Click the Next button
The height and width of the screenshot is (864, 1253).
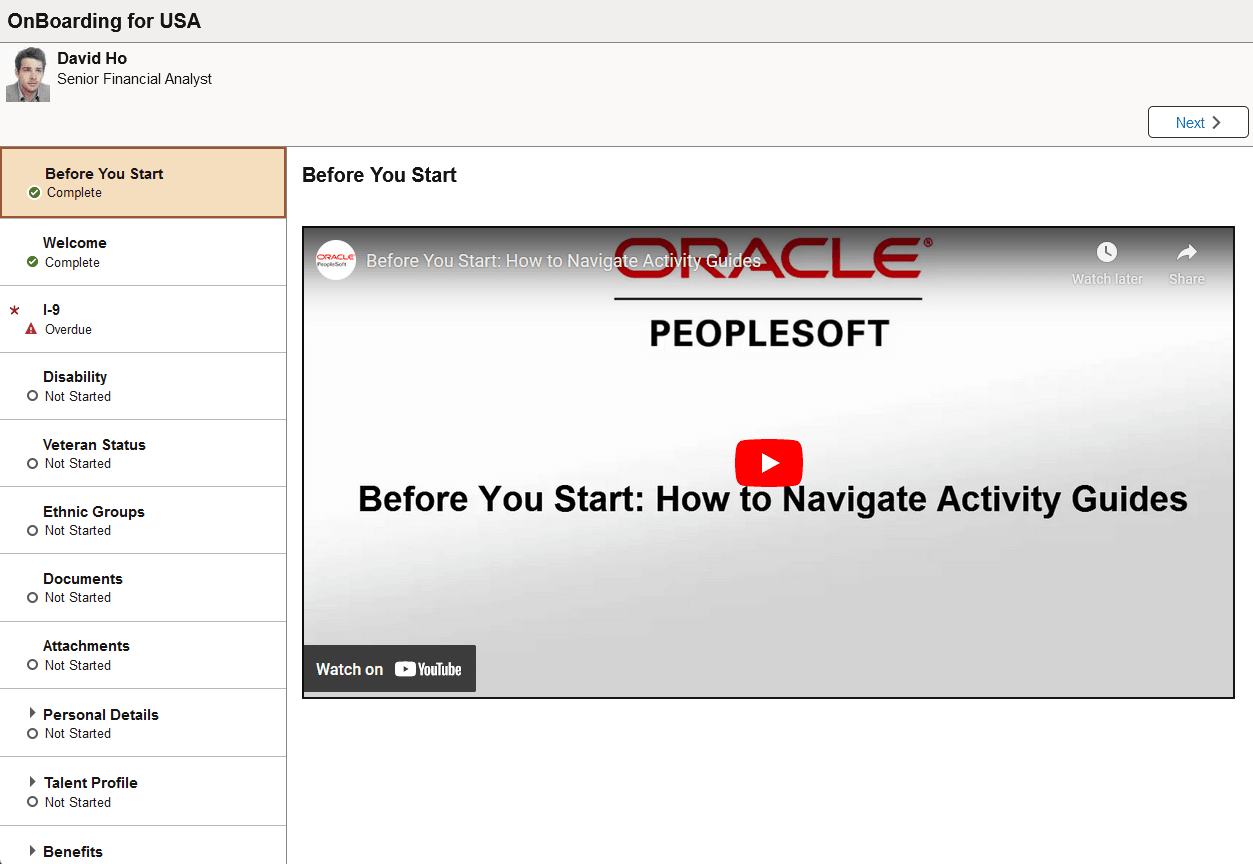coord(1197,122)
